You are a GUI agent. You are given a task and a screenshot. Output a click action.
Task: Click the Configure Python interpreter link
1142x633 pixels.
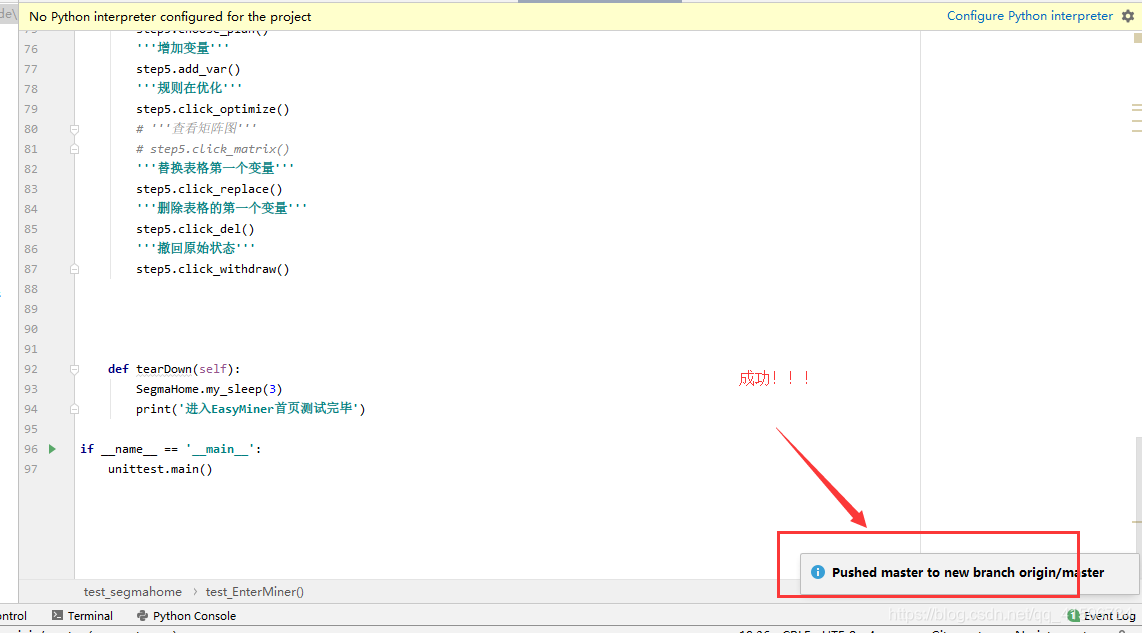1029,16
